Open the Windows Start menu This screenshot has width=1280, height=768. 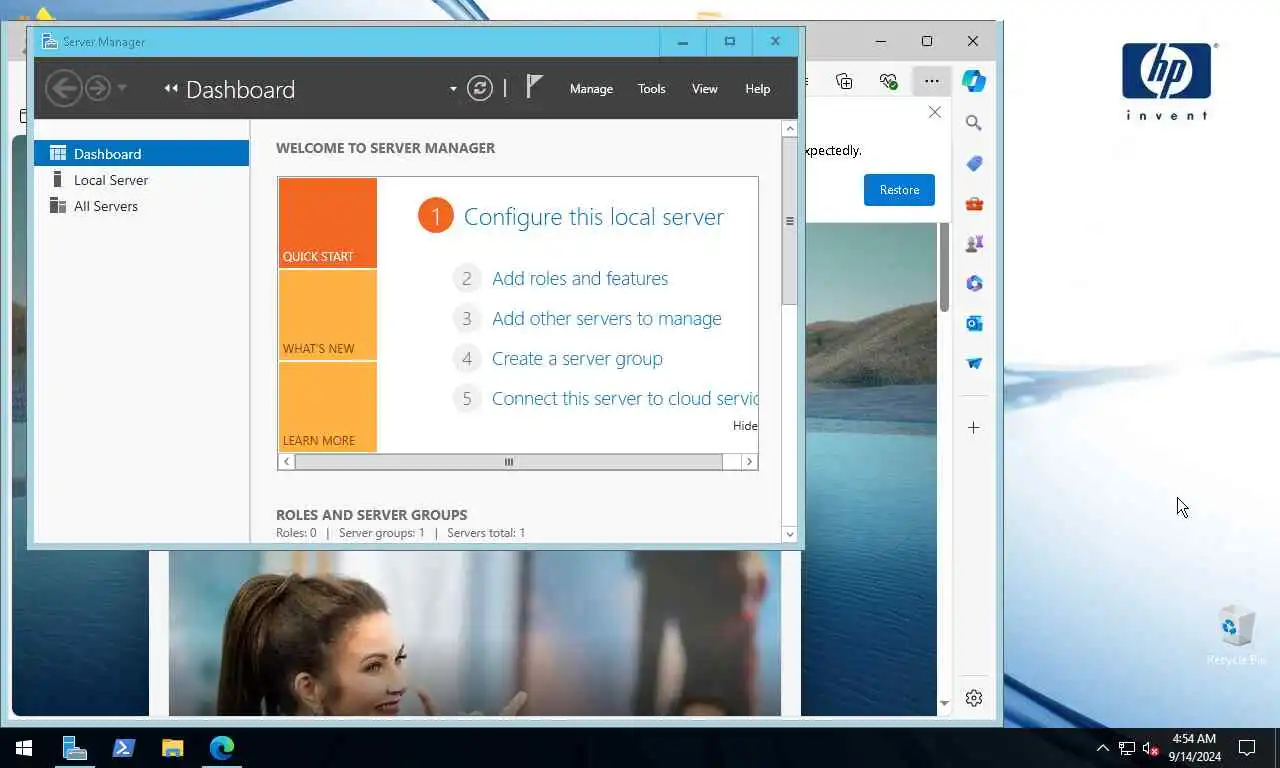[x=24, y=748]
